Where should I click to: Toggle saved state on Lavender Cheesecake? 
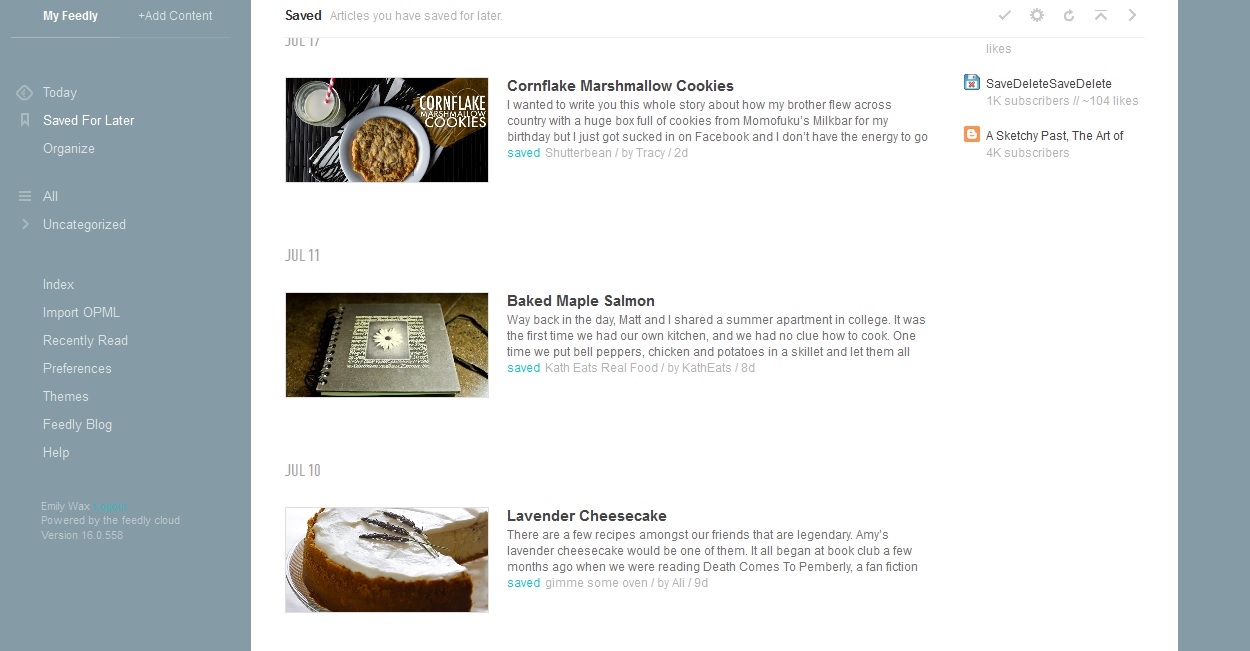click(523, 583)
